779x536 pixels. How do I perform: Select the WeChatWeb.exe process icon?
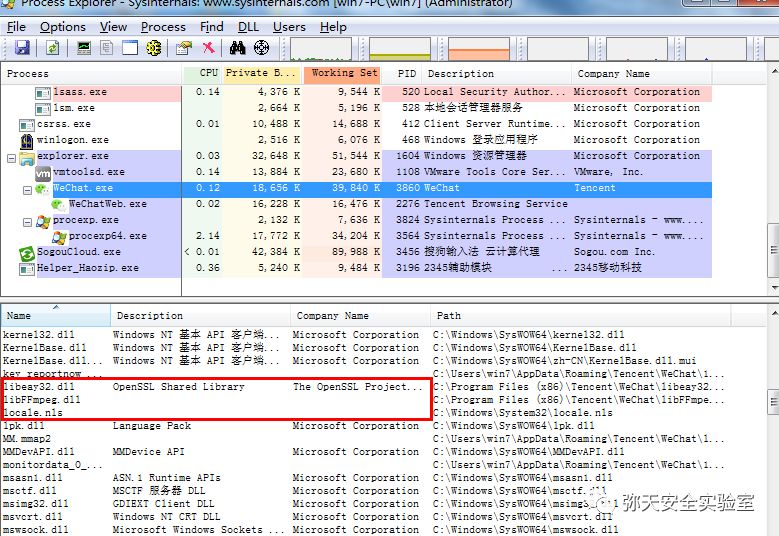59,205
